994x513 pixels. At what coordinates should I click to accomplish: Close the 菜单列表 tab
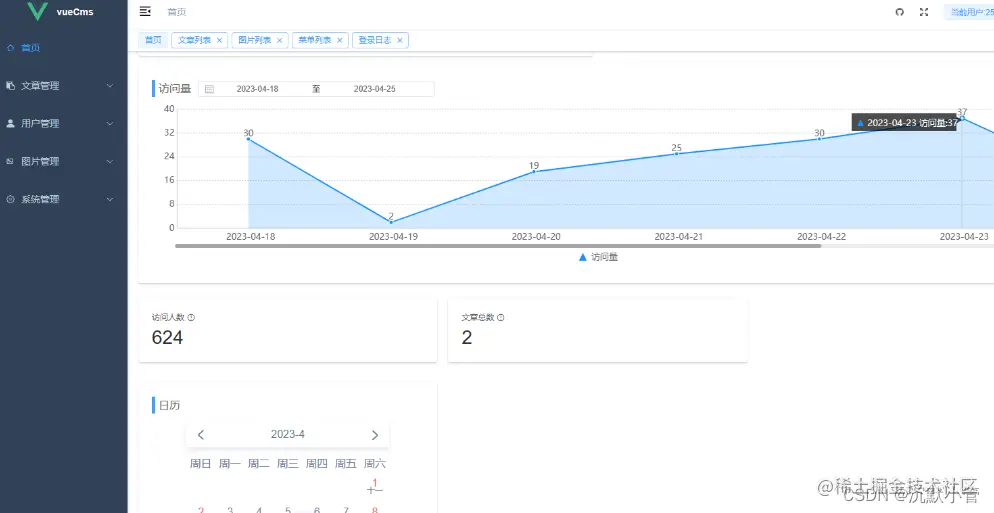tap(340, 40)
